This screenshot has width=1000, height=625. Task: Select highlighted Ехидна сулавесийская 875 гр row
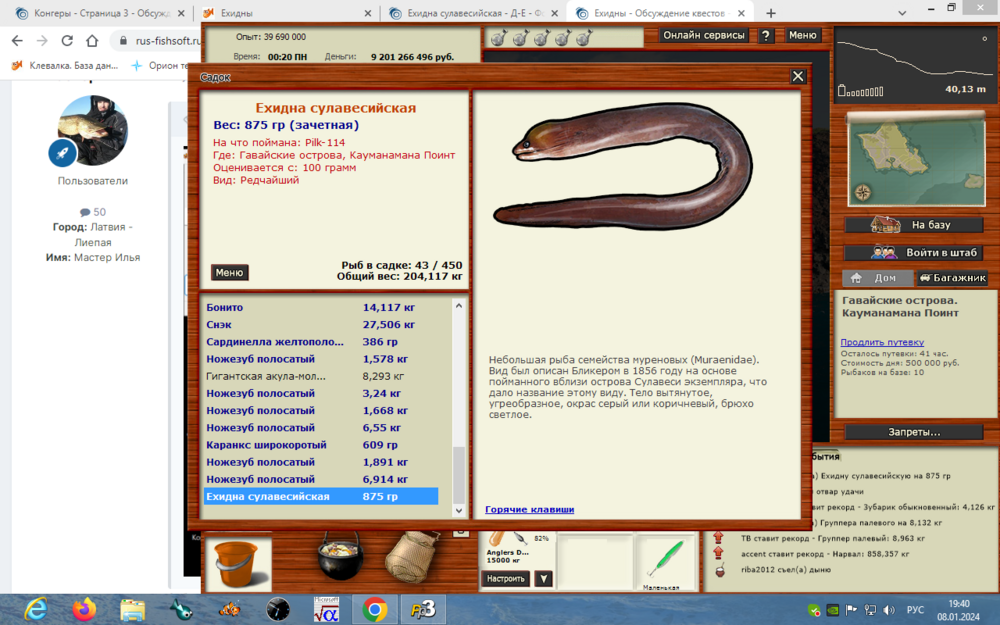(x=321, y=496)
